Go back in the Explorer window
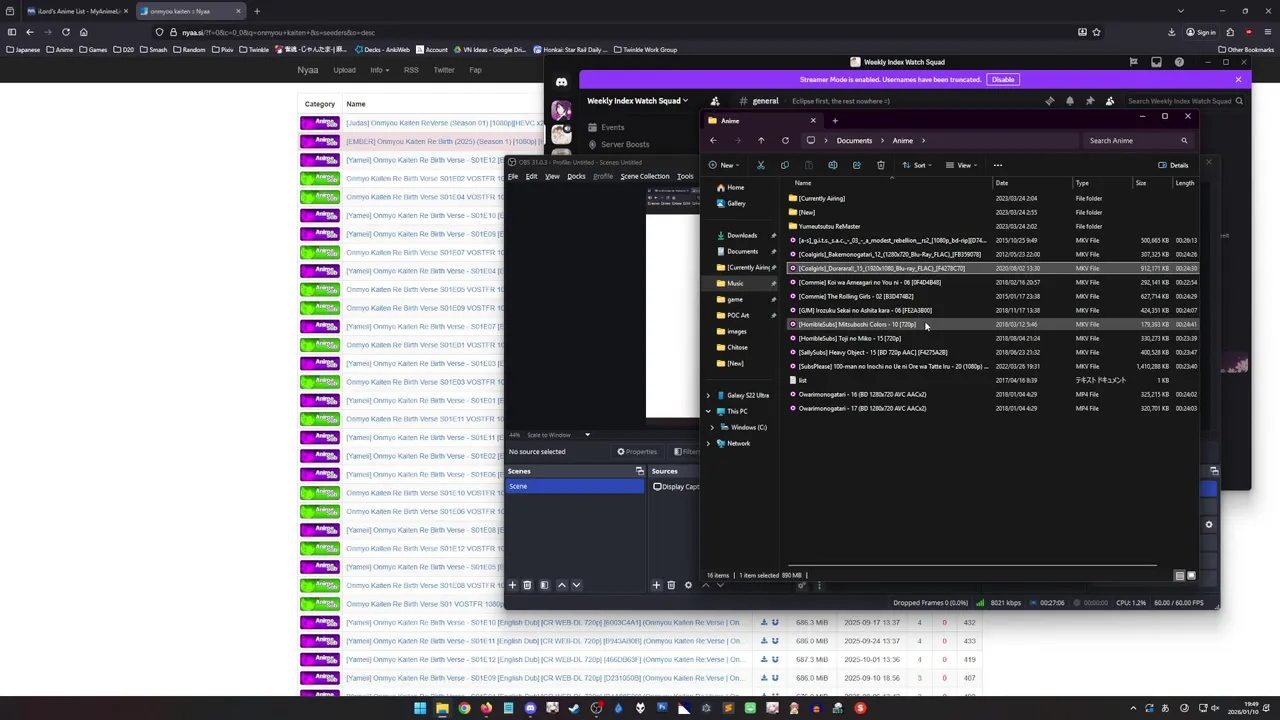Screen dimensions: 1280x720 [x=713, y=141]
